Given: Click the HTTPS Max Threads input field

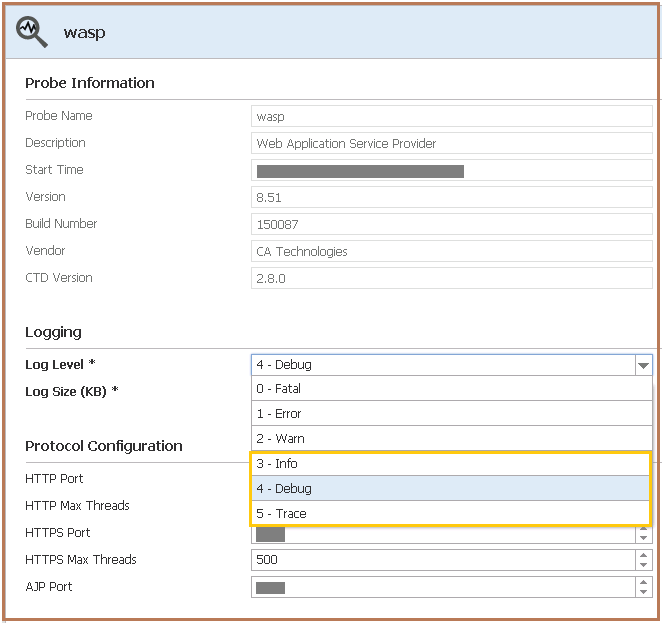Looking at the screenshot, I should click(x=440, y=560).
